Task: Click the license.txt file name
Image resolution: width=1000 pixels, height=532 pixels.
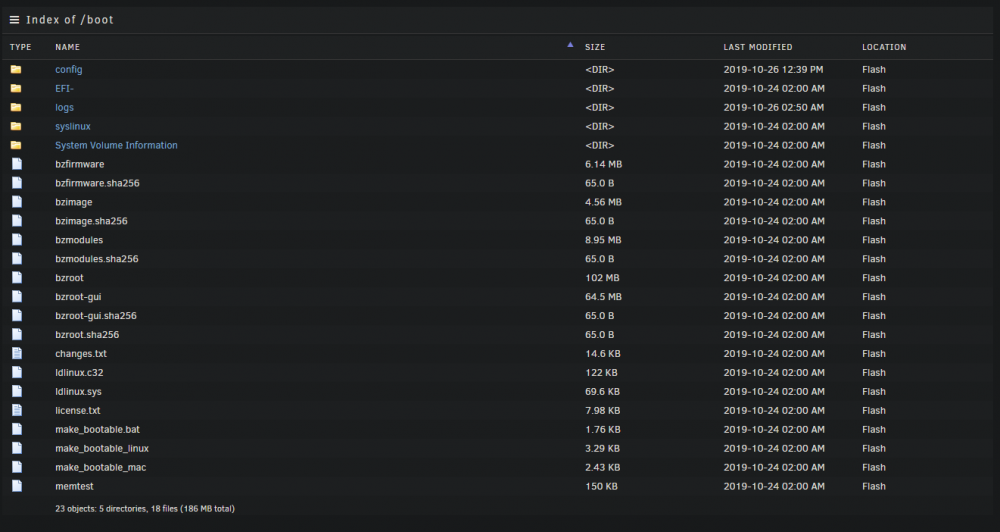Action: coord(78,410)
